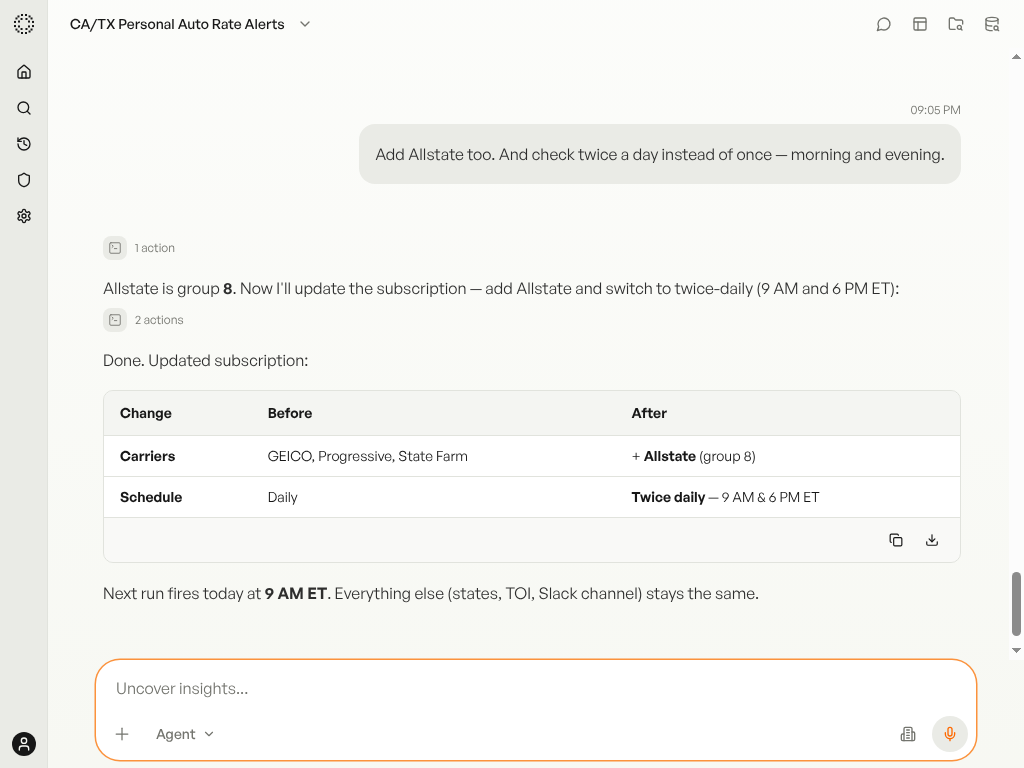Image resolution: width=1024 pixels, height=768 pixels.
Task: Open the database search icon in header
Action: pyautogui.click(x=992, y=24)
